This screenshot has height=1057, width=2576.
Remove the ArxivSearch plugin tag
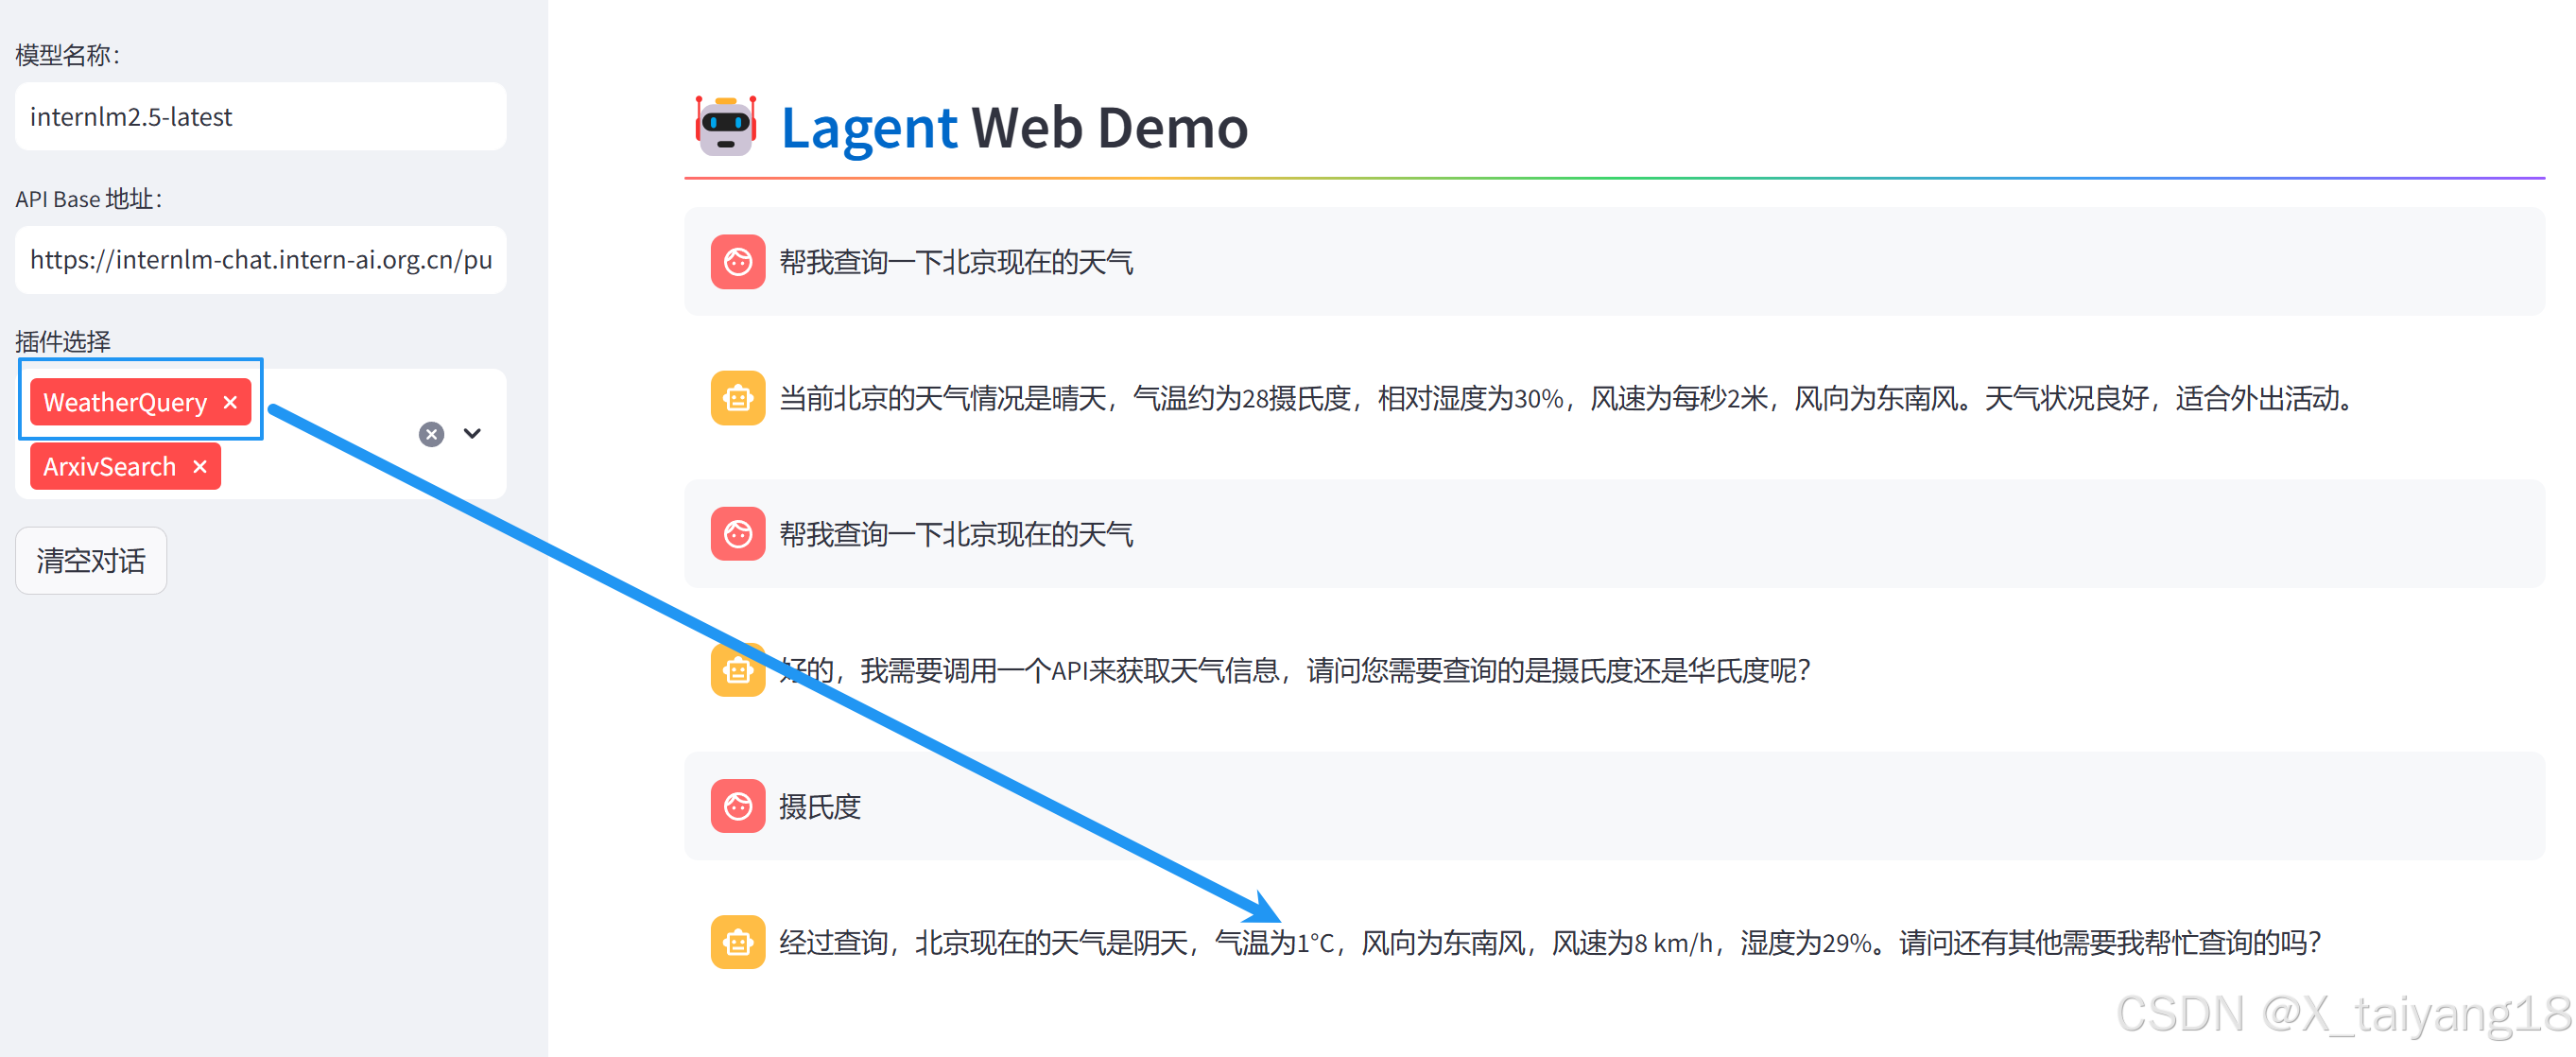(x=200, y=467)
